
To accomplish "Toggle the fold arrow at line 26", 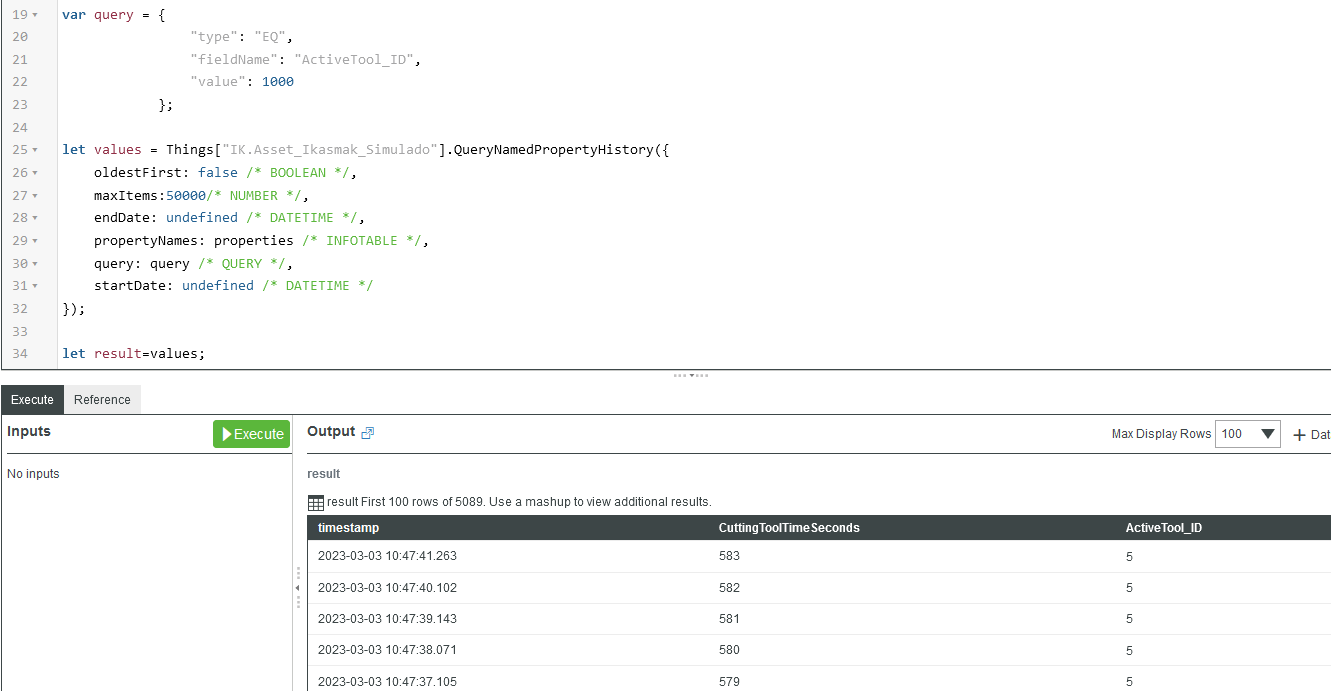I will click(36, 173).
